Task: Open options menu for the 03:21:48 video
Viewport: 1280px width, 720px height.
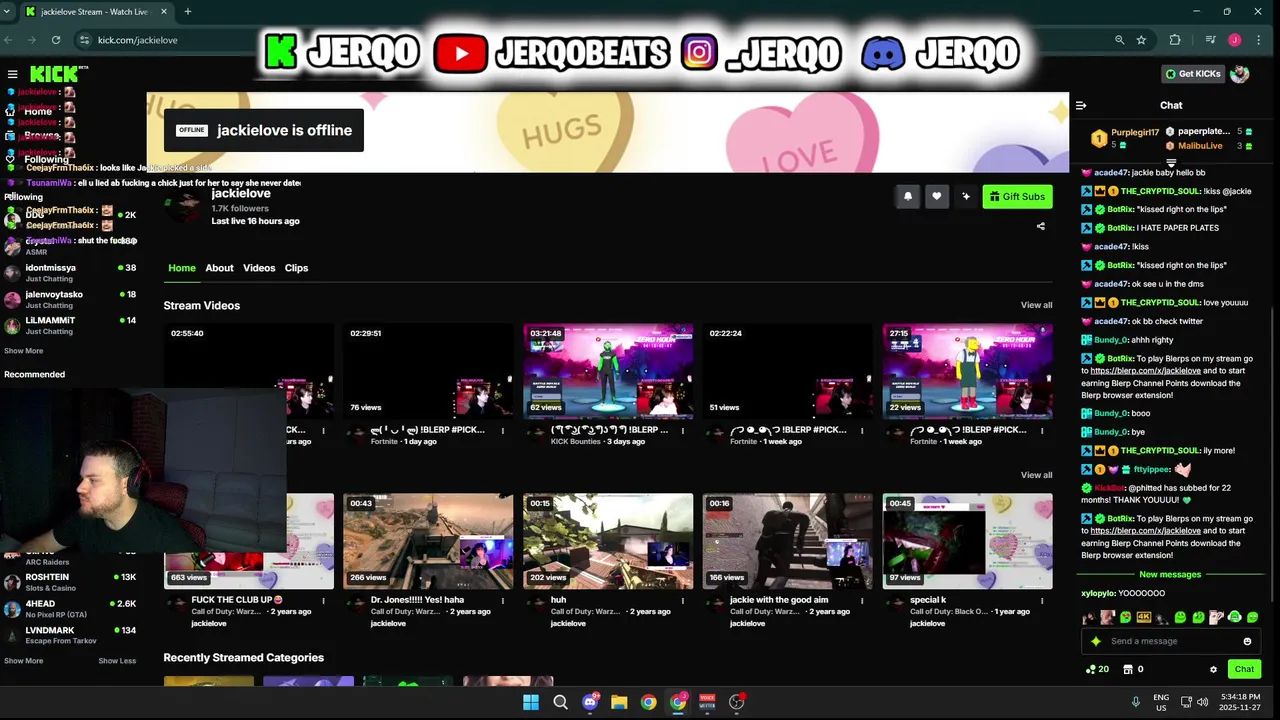Action: click(683, 431)
